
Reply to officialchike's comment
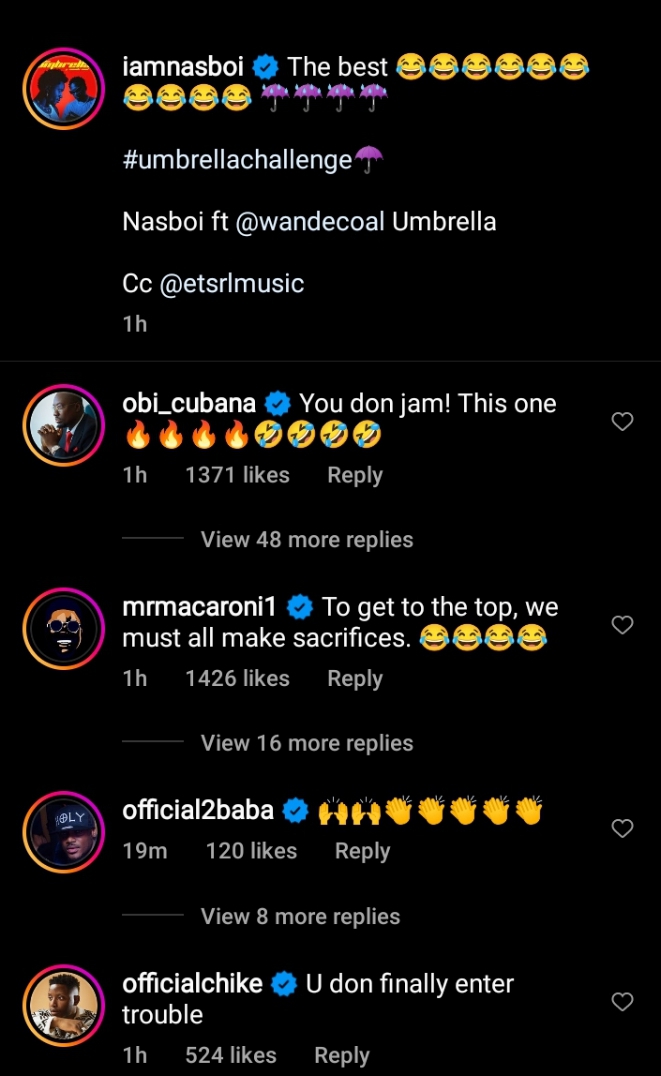(x=342, y=1055)
